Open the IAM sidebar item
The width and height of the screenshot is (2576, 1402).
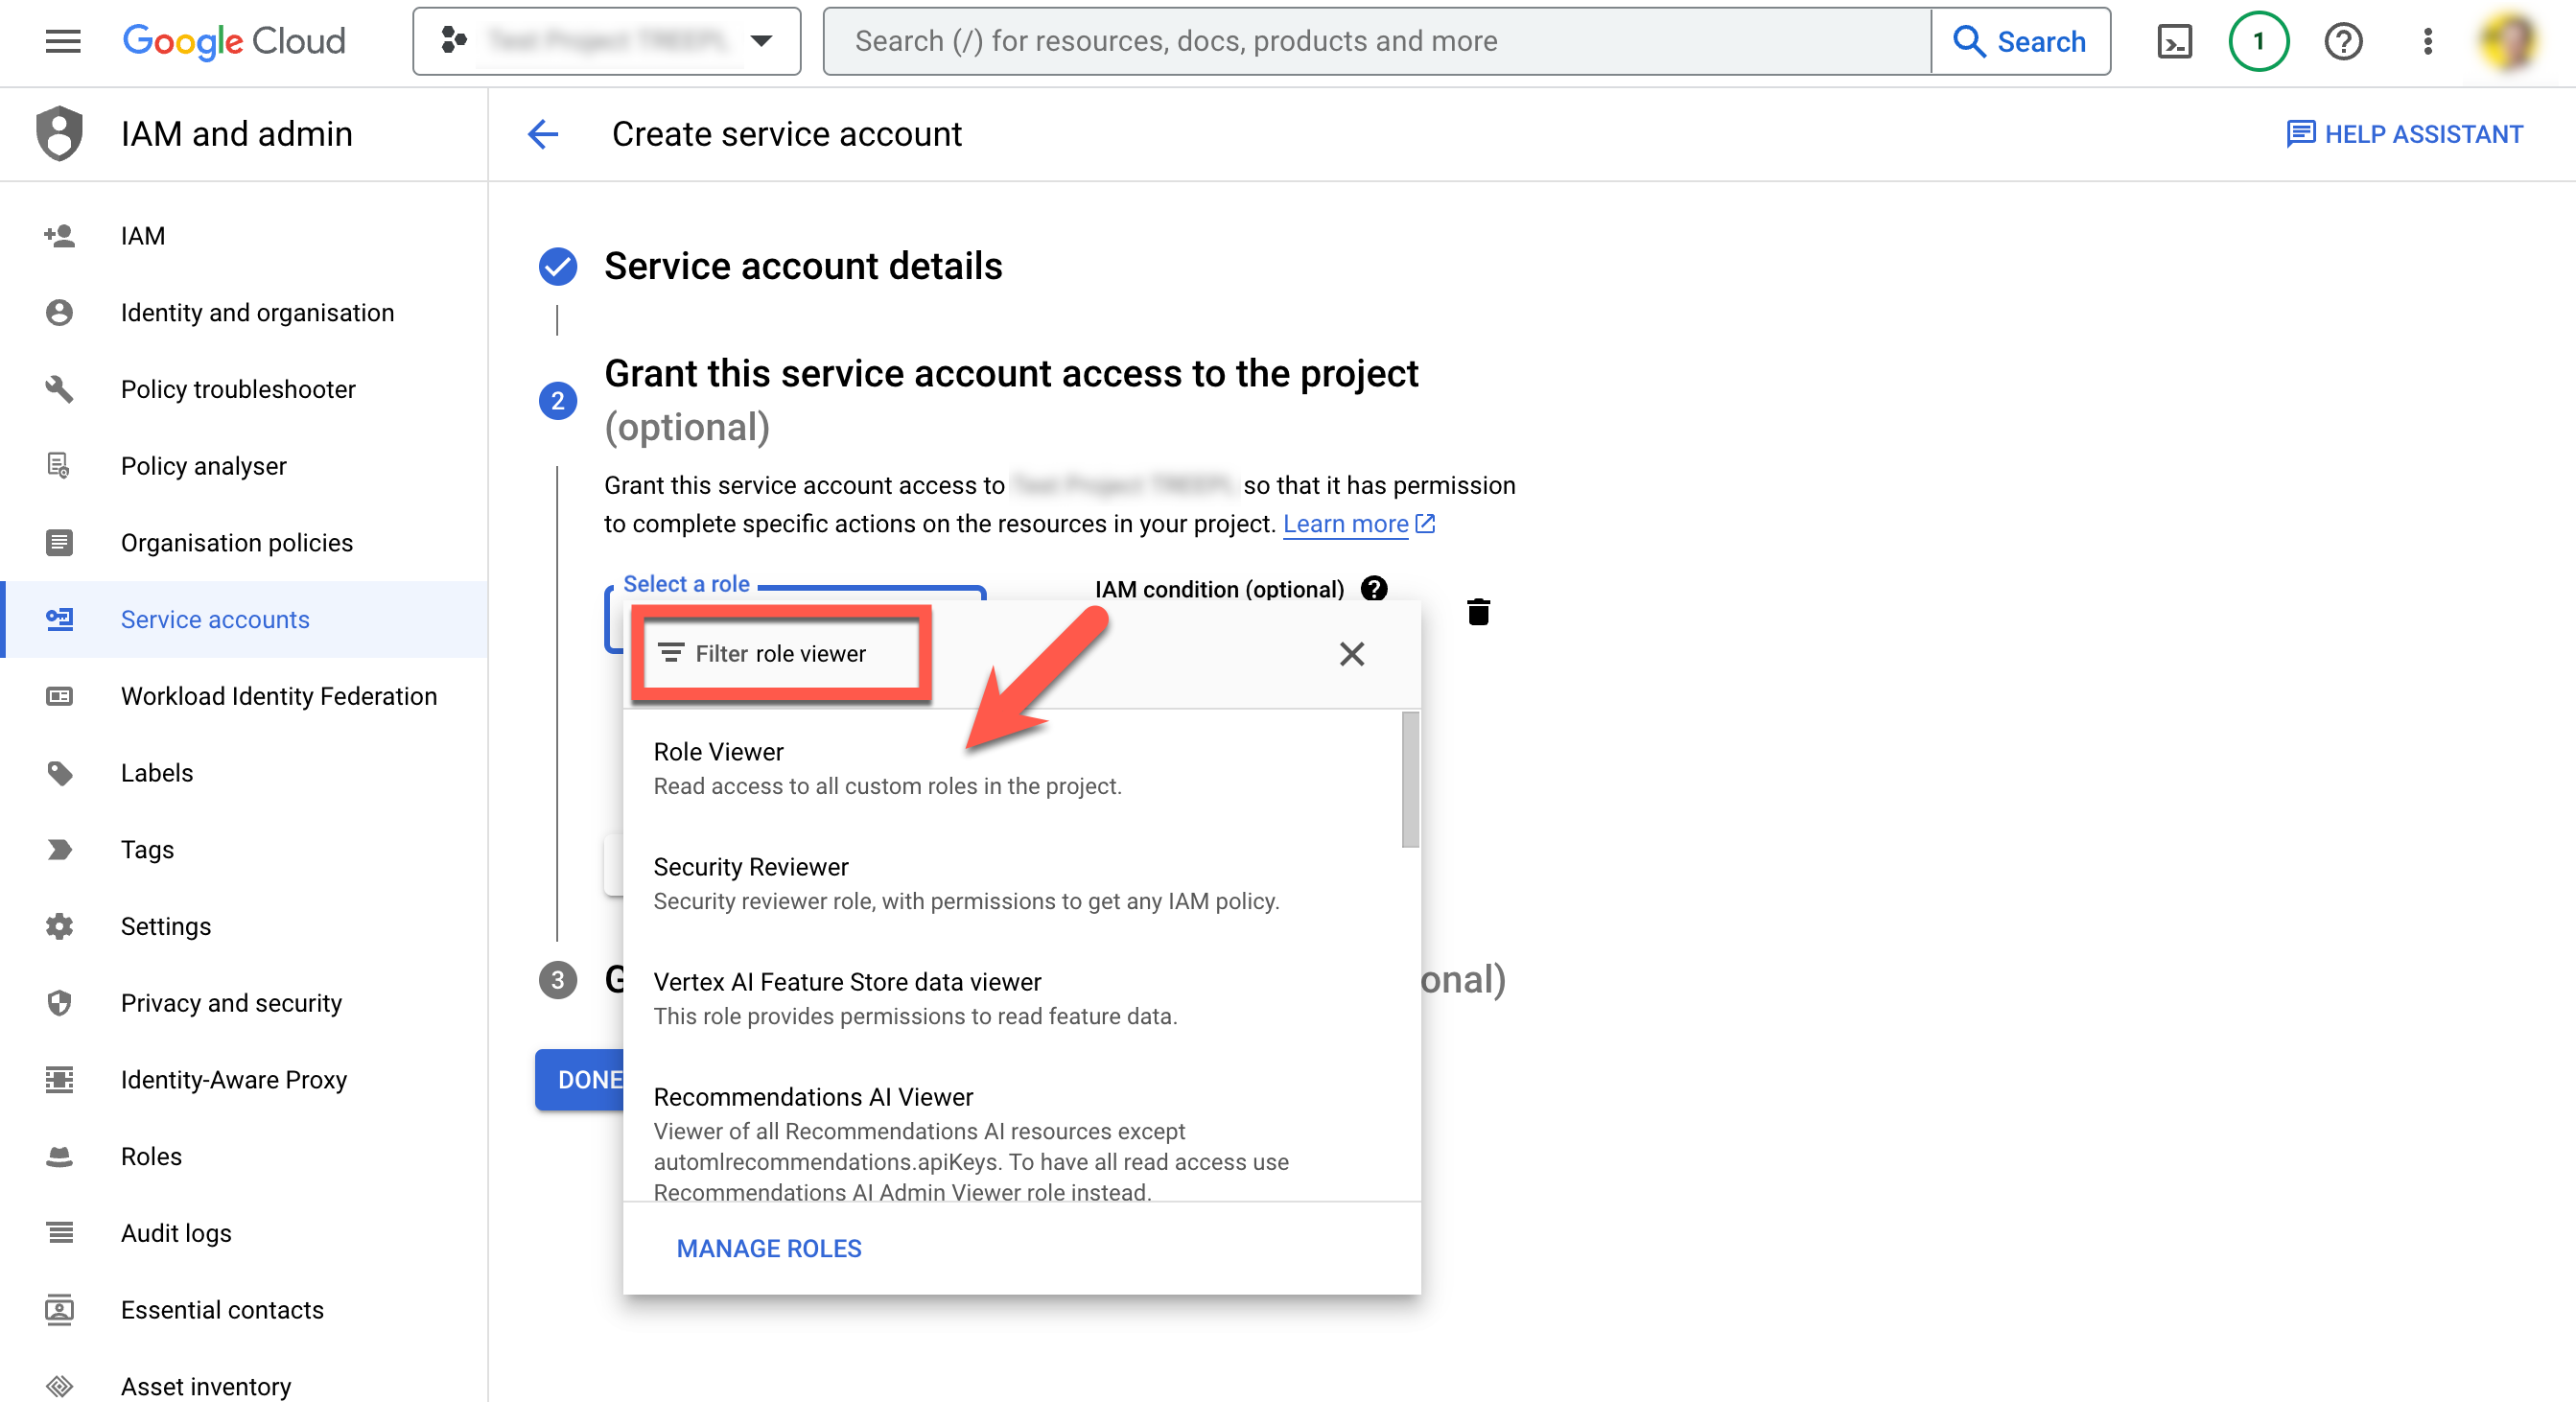click(244, 236)
